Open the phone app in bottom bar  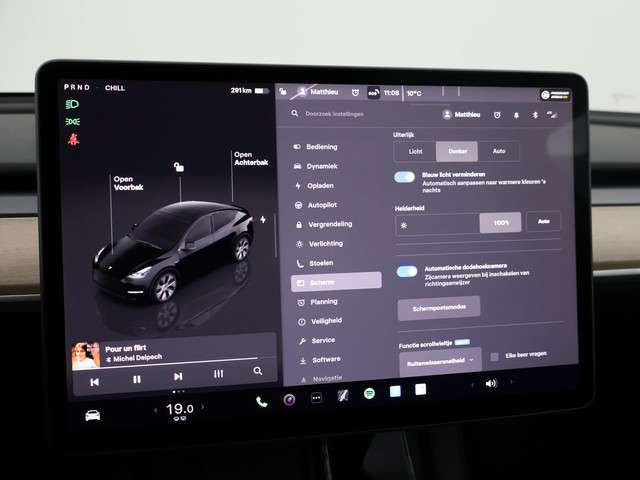point(262,401)
